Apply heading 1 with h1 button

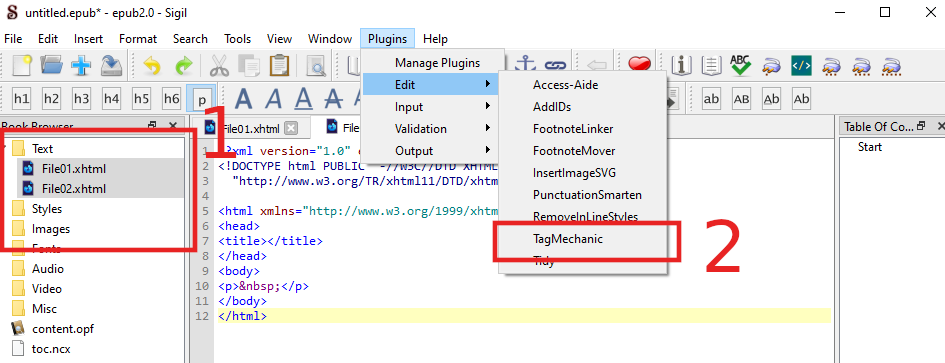[22, 98]
